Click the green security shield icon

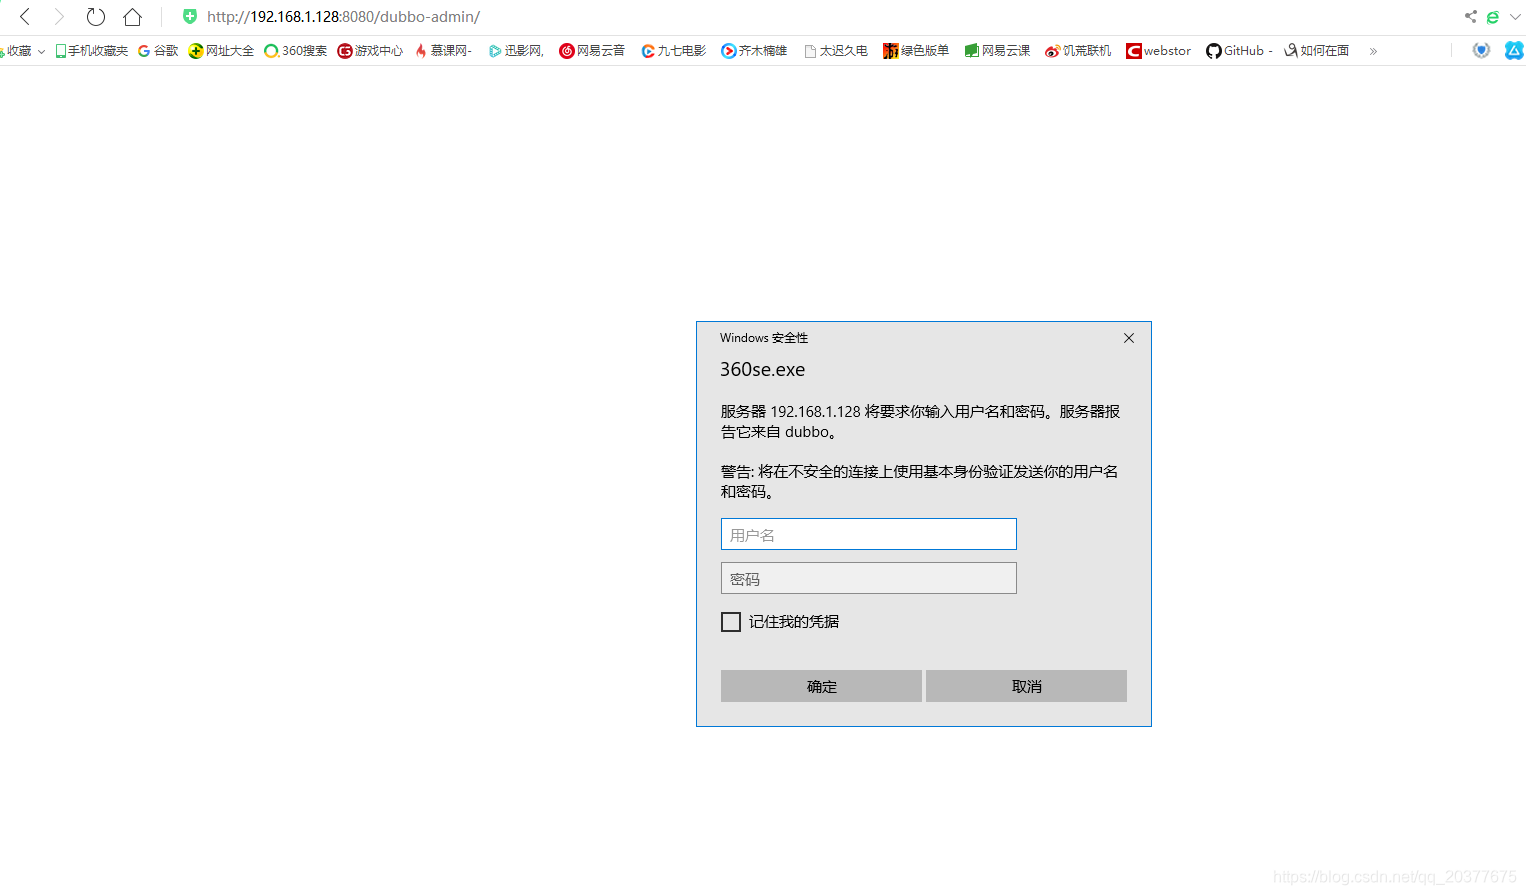pos(190,16)
